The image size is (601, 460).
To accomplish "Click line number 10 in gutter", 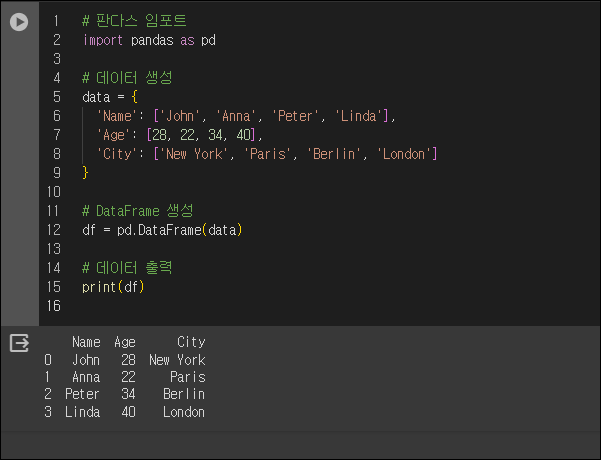I will pos(54,192).
